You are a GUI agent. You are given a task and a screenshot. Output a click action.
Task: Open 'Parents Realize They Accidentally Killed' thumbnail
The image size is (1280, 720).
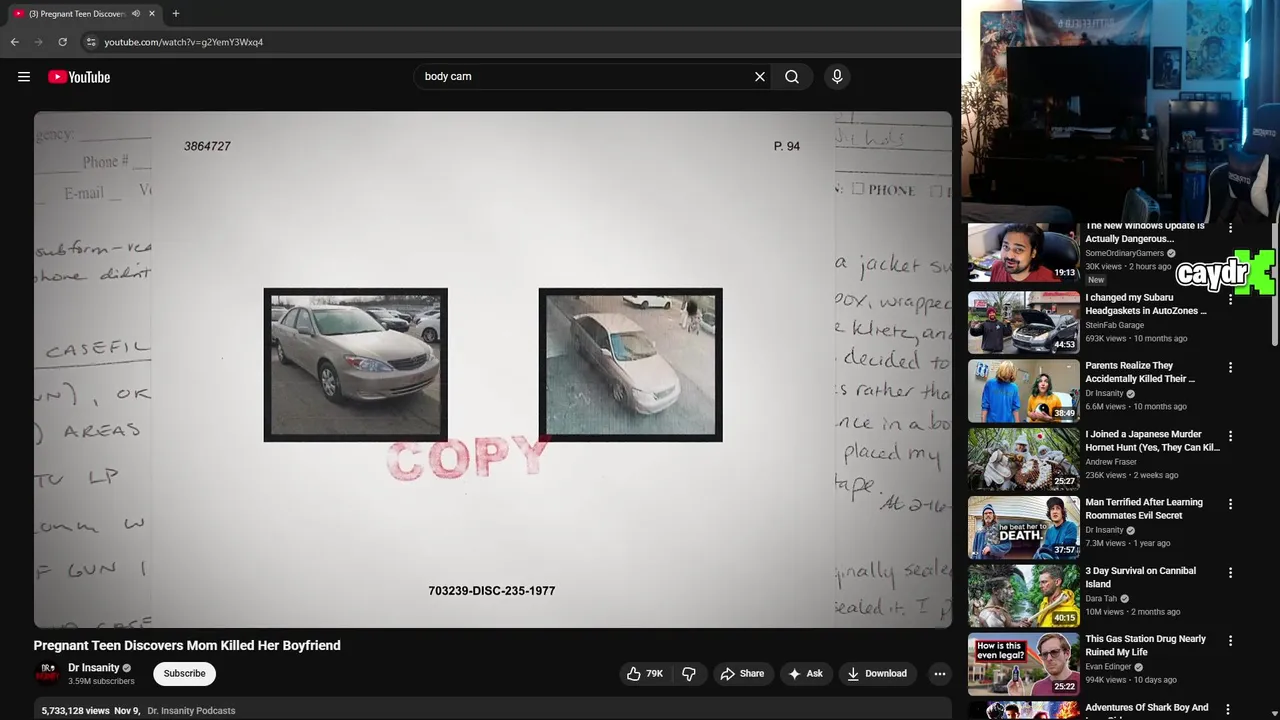(1023, 390)
